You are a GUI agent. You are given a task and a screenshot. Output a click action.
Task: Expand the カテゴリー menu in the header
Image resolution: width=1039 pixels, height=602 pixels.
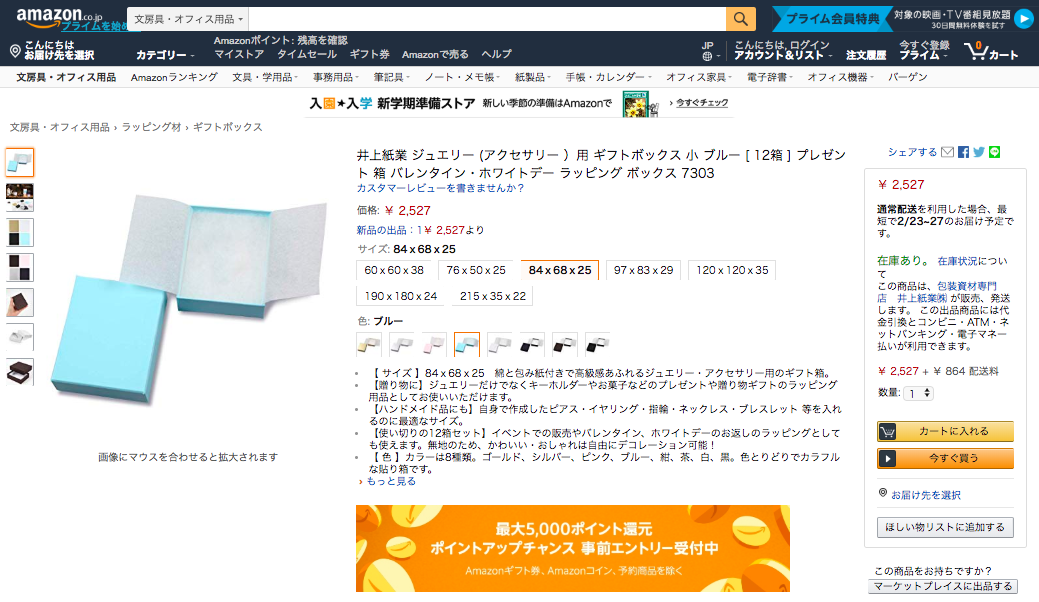pos(164,55)
